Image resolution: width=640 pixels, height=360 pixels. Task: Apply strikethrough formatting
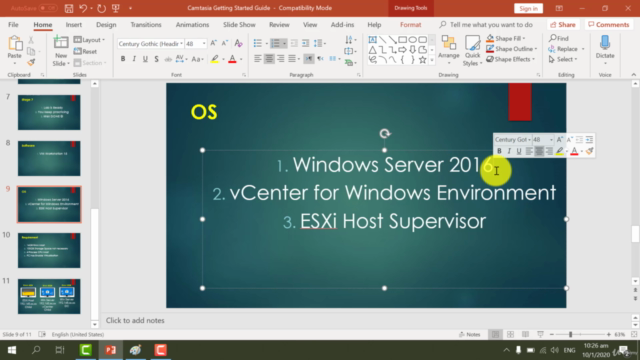point(168,59)
